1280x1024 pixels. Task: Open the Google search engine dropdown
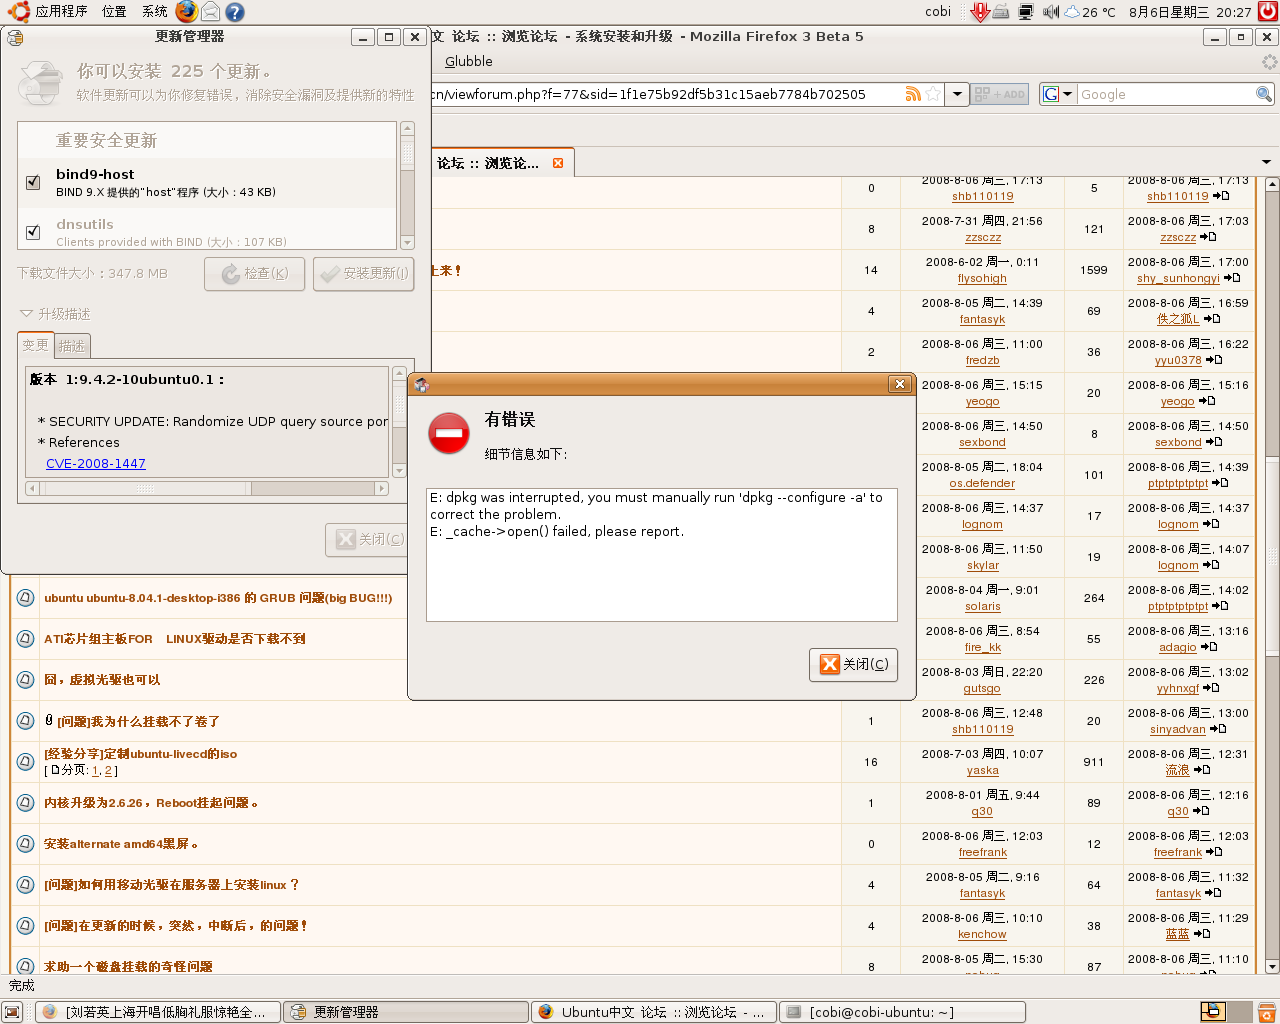[x=1057, y=94]
